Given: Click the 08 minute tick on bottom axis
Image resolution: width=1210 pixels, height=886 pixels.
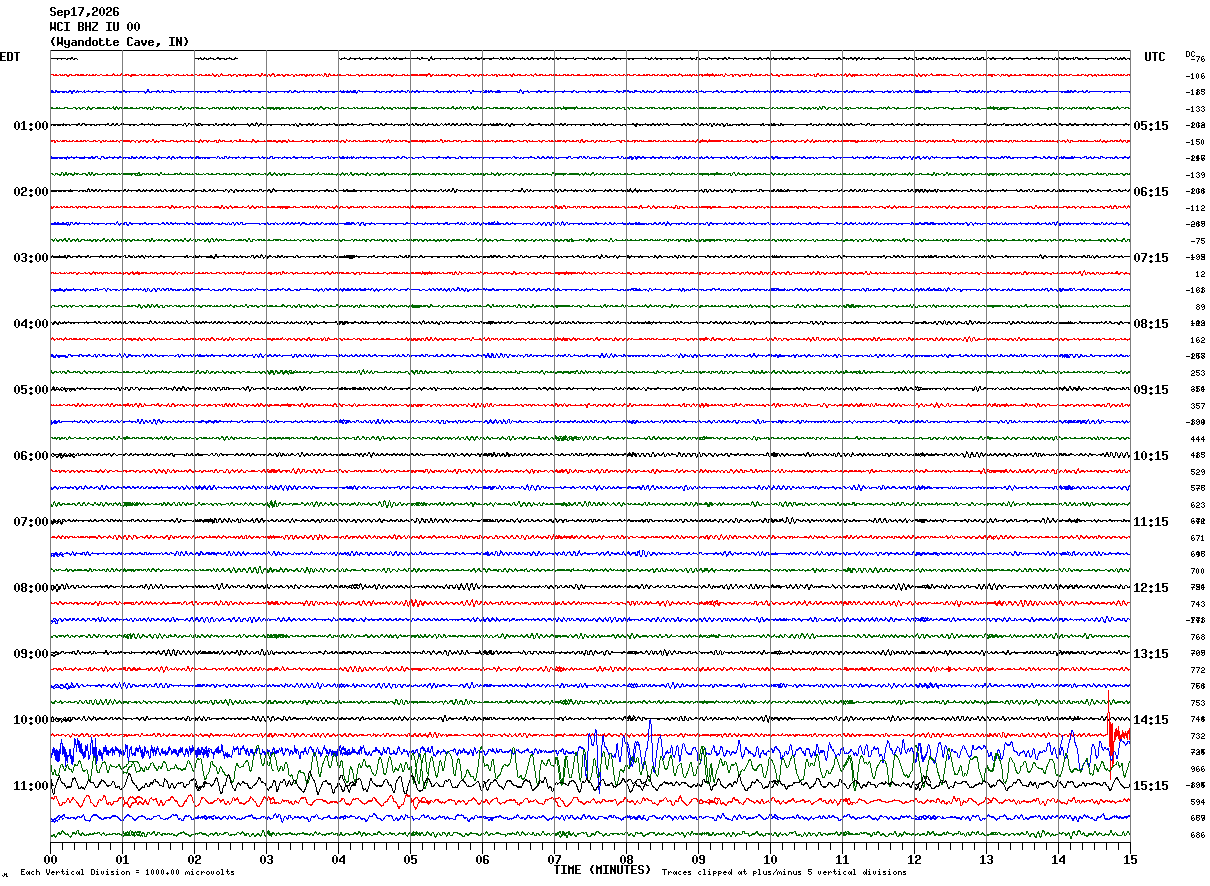Looking at the screenshot, I should (626, 859).
